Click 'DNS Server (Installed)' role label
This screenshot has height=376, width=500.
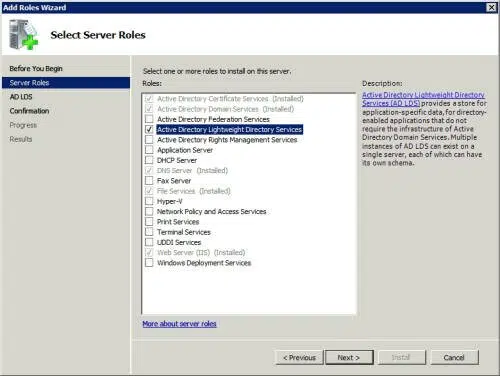192,170
